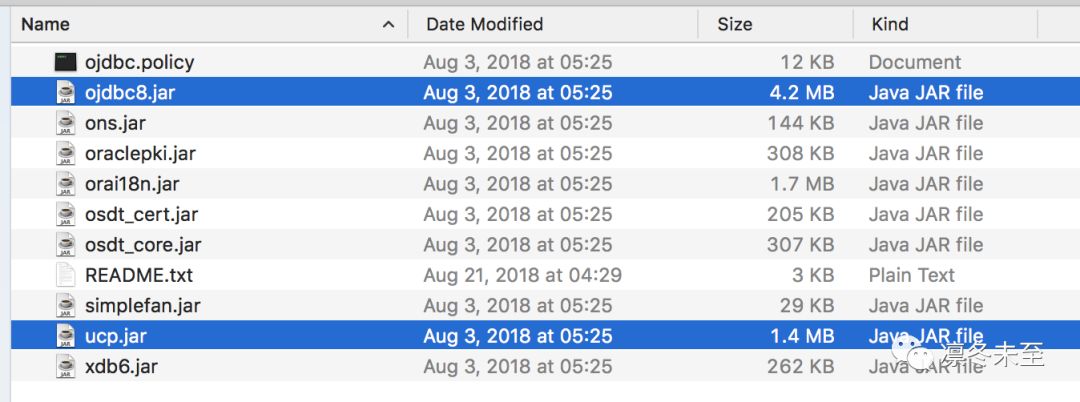Image resolution: width=1080 pixels, height=402 pixels.
Task: Click the Plain Text kind of README.txt
Action: [911, 275]
